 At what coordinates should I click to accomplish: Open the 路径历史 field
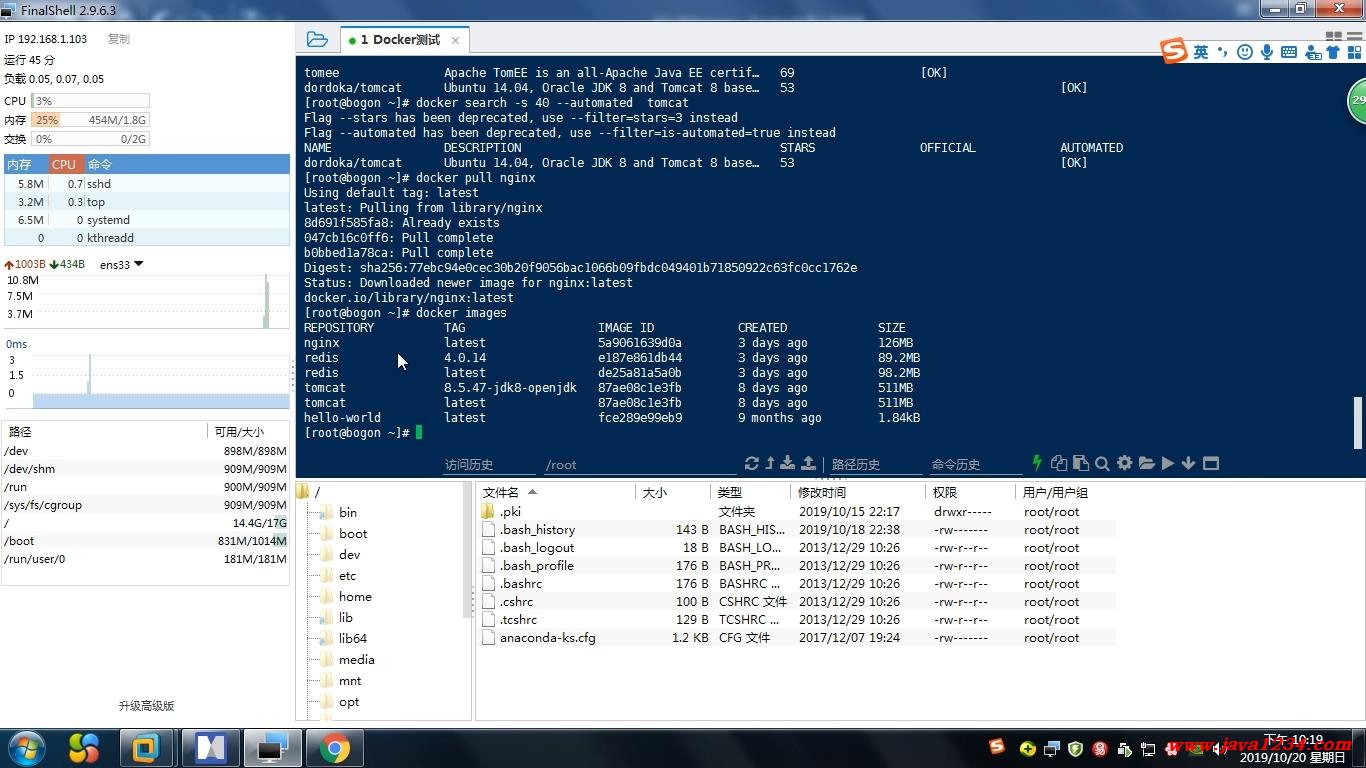click(x=875, y=464)
